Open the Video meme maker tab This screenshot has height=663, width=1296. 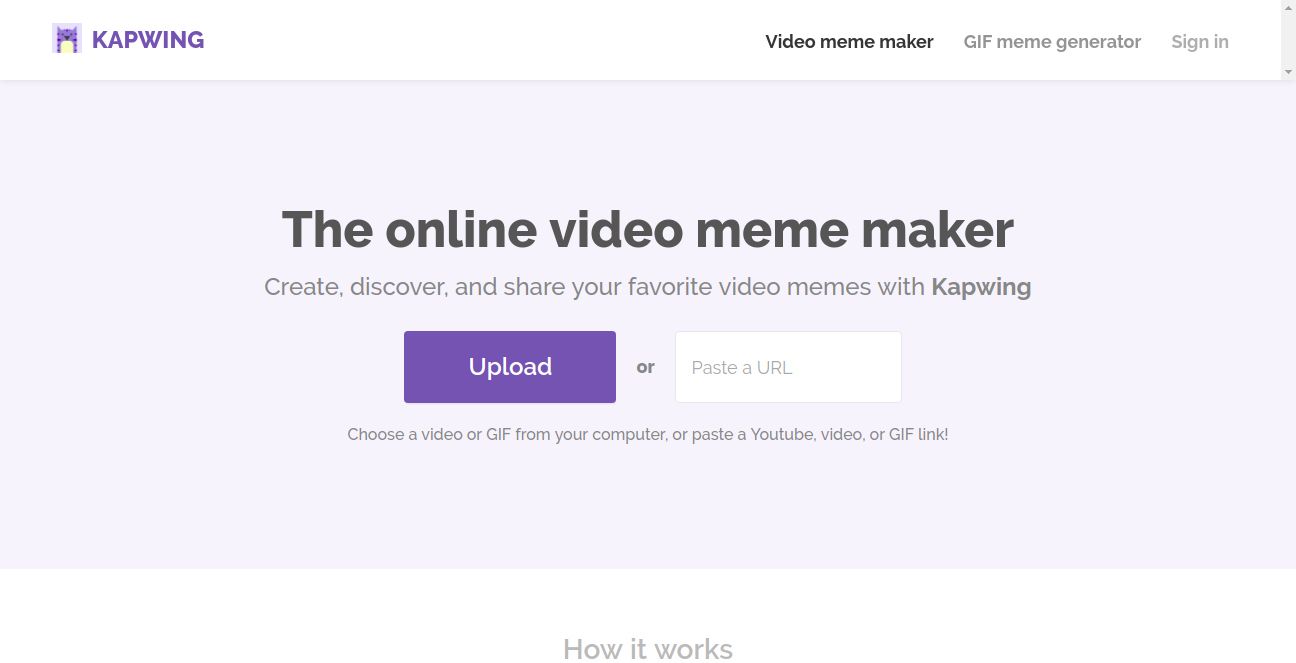(849, 42)
